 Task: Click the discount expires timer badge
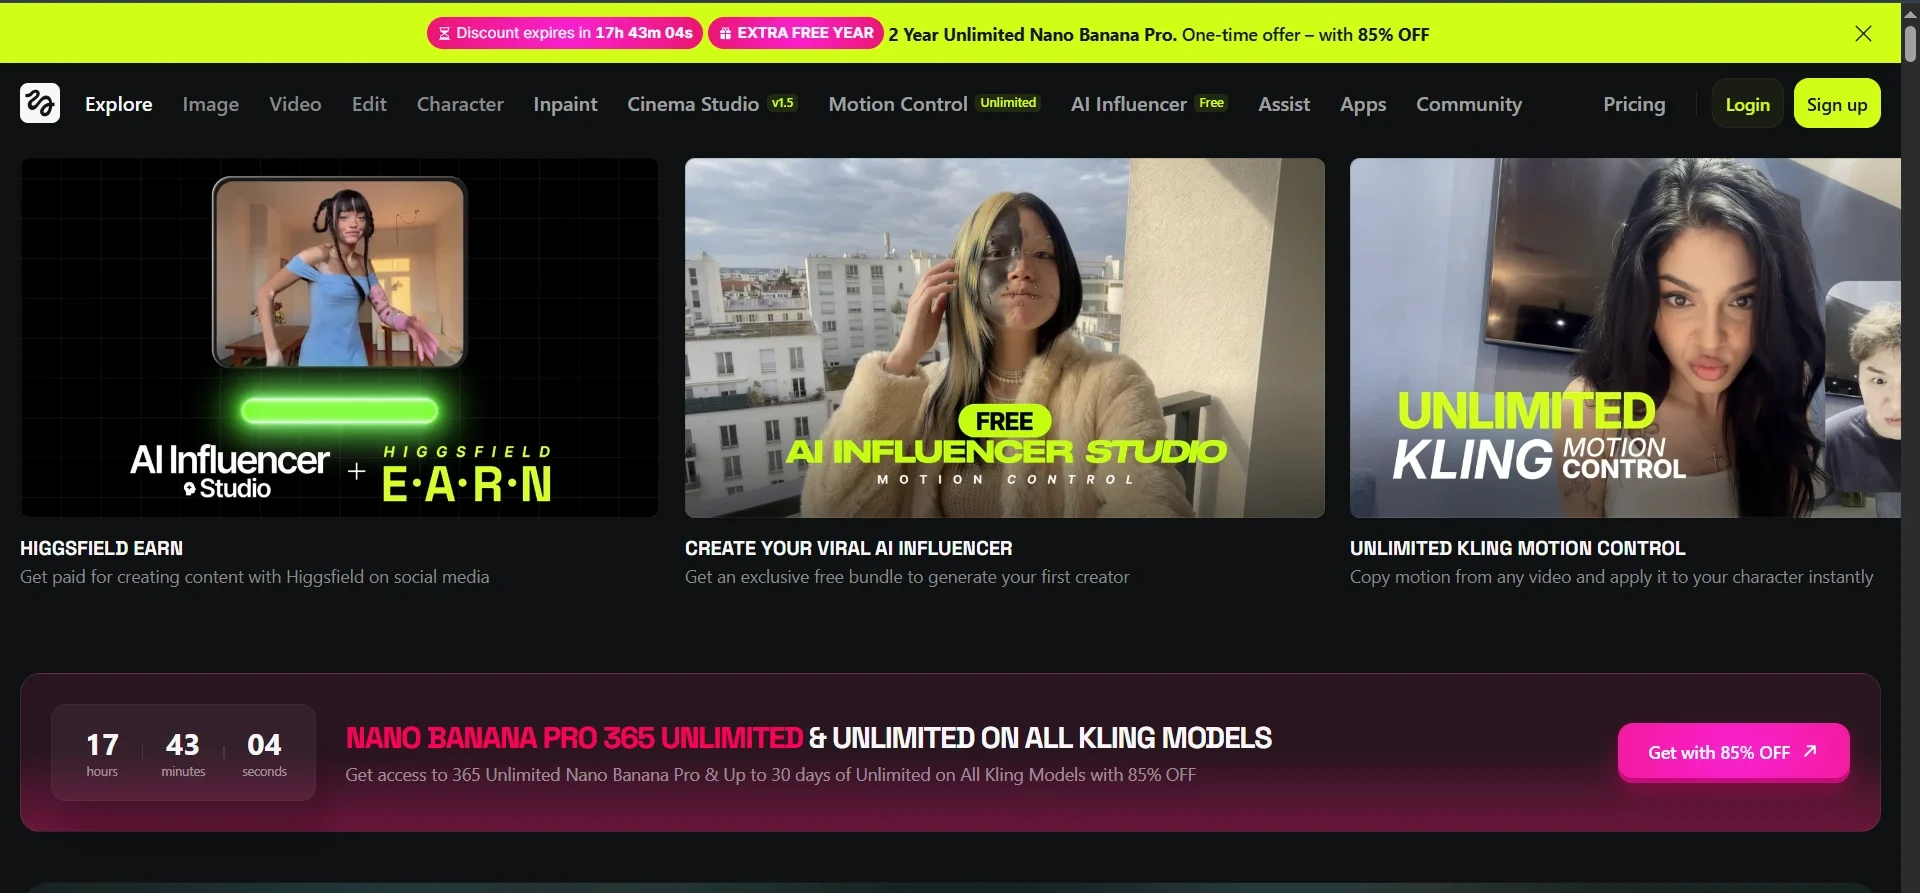[565, 33]
